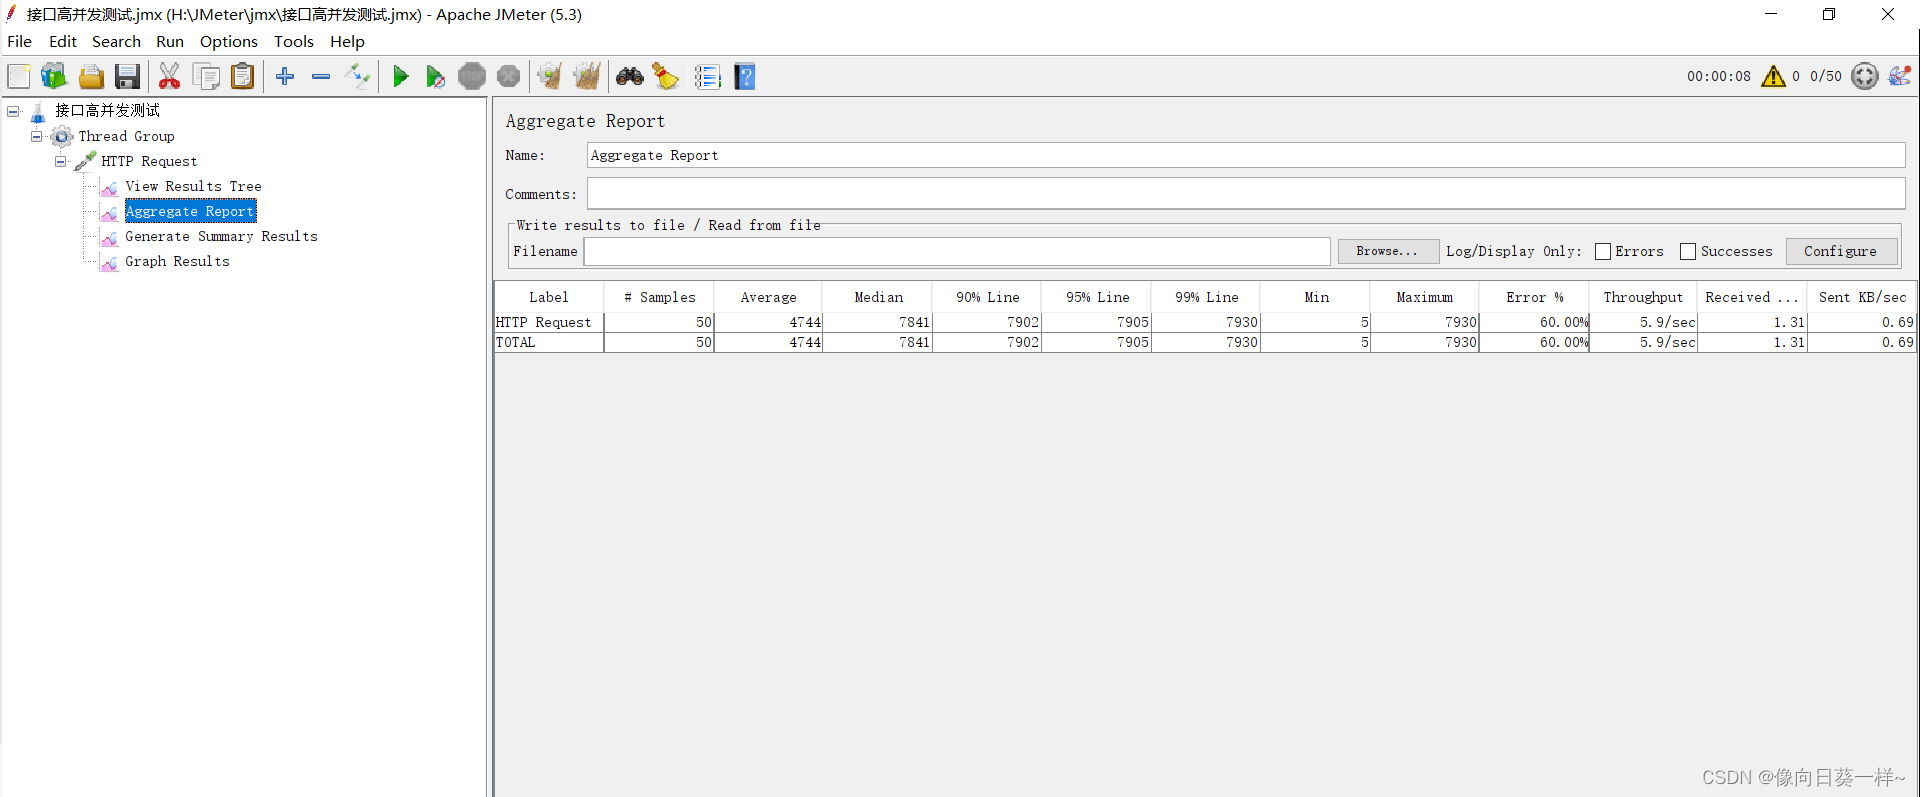This screenshot has height=797, width=1920.
Task: Select Generate Summary Results listener
Action: 221,236
